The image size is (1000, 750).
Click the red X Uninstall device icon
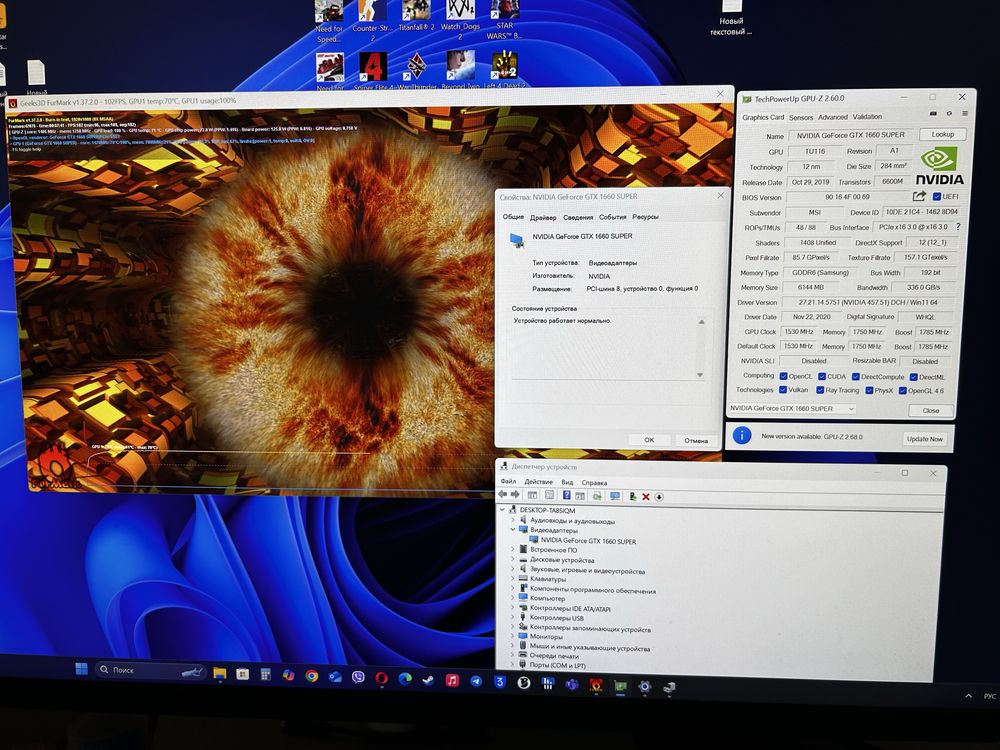[645, 497]
